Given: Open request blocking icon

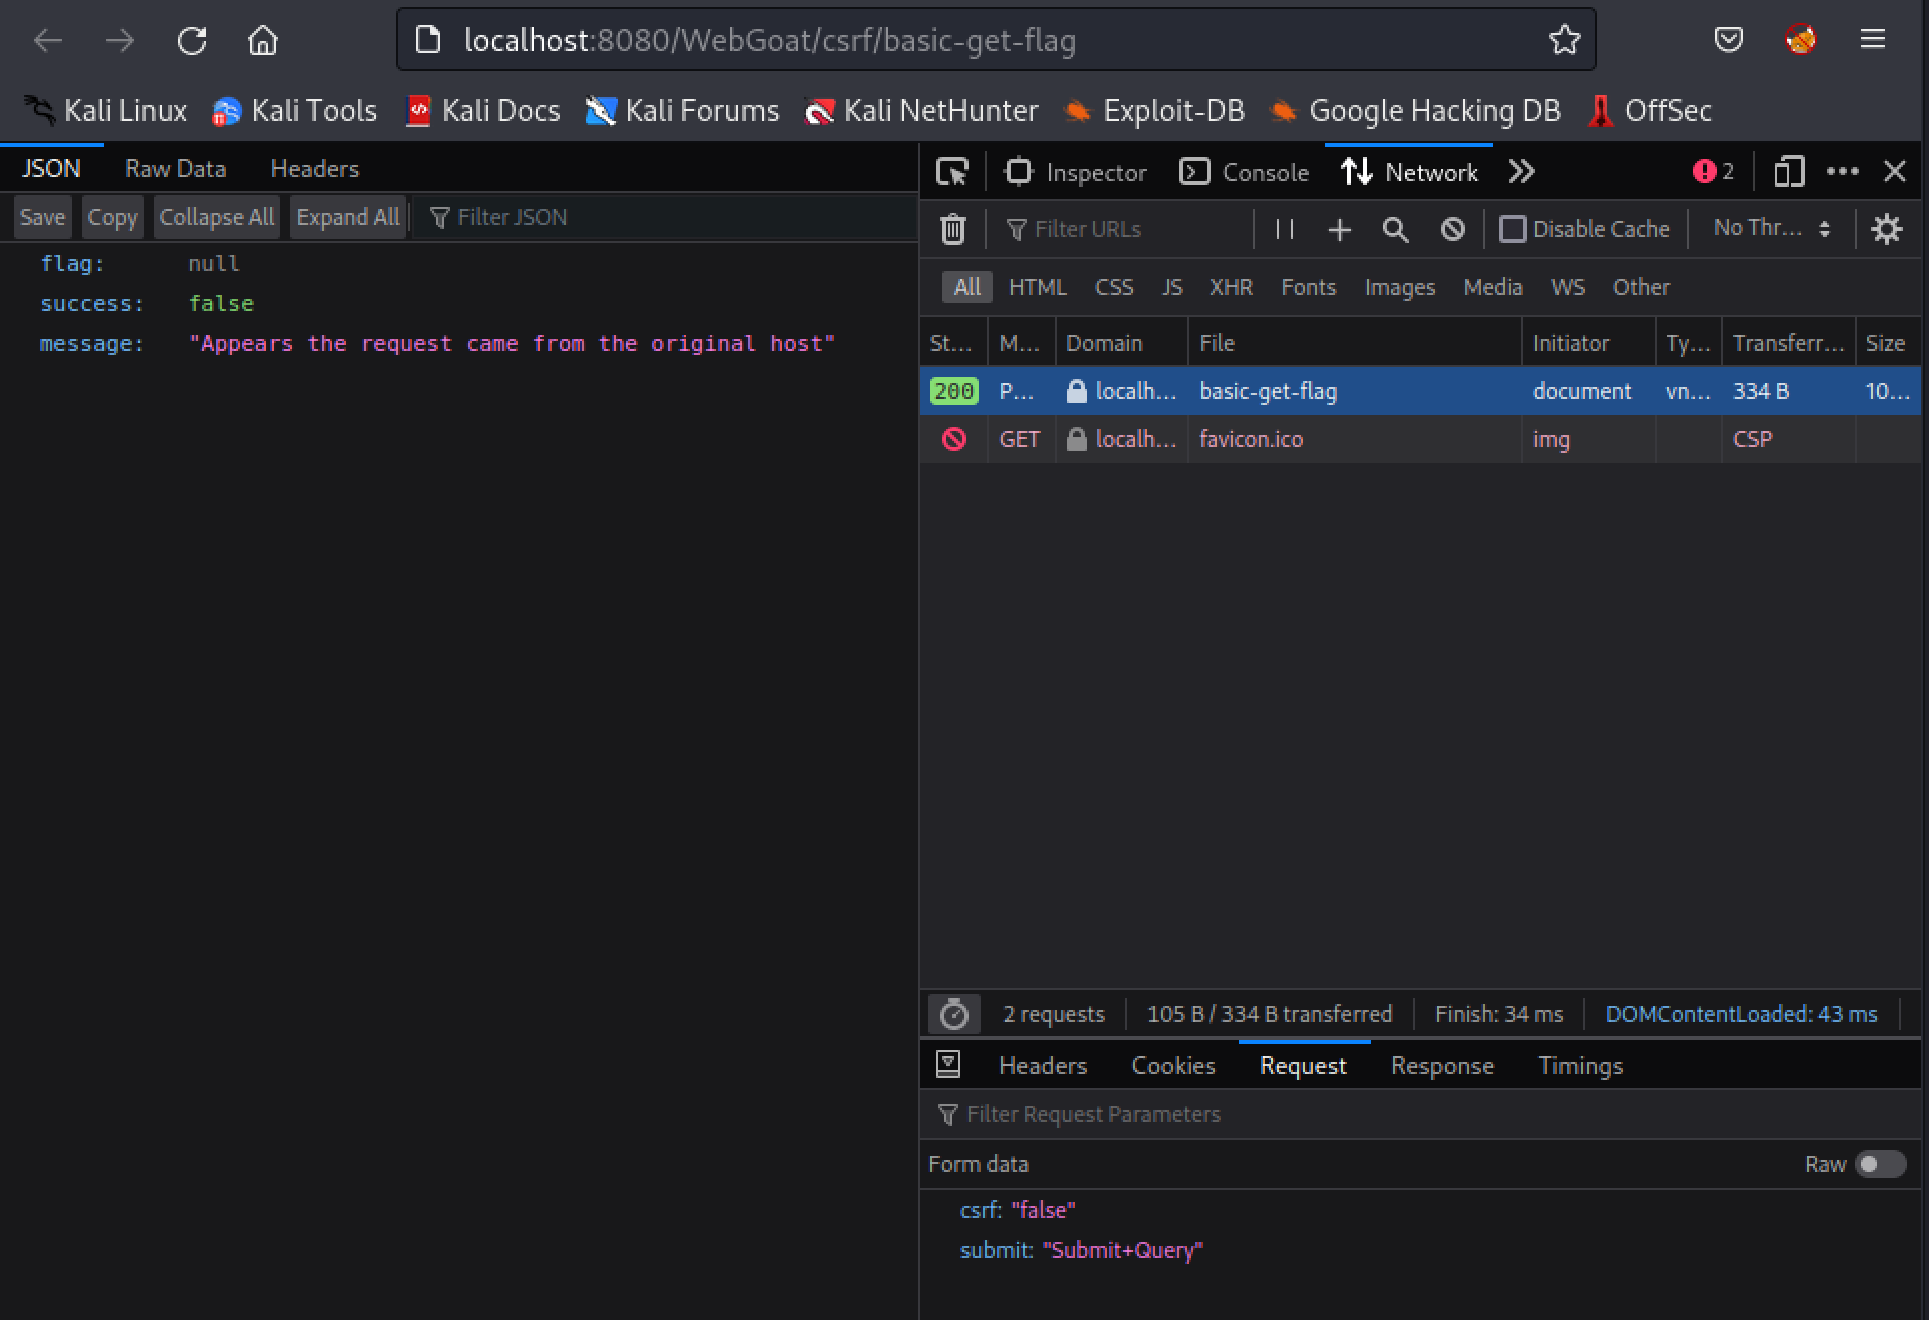Looking at the screenshot, I should 1452,229.
